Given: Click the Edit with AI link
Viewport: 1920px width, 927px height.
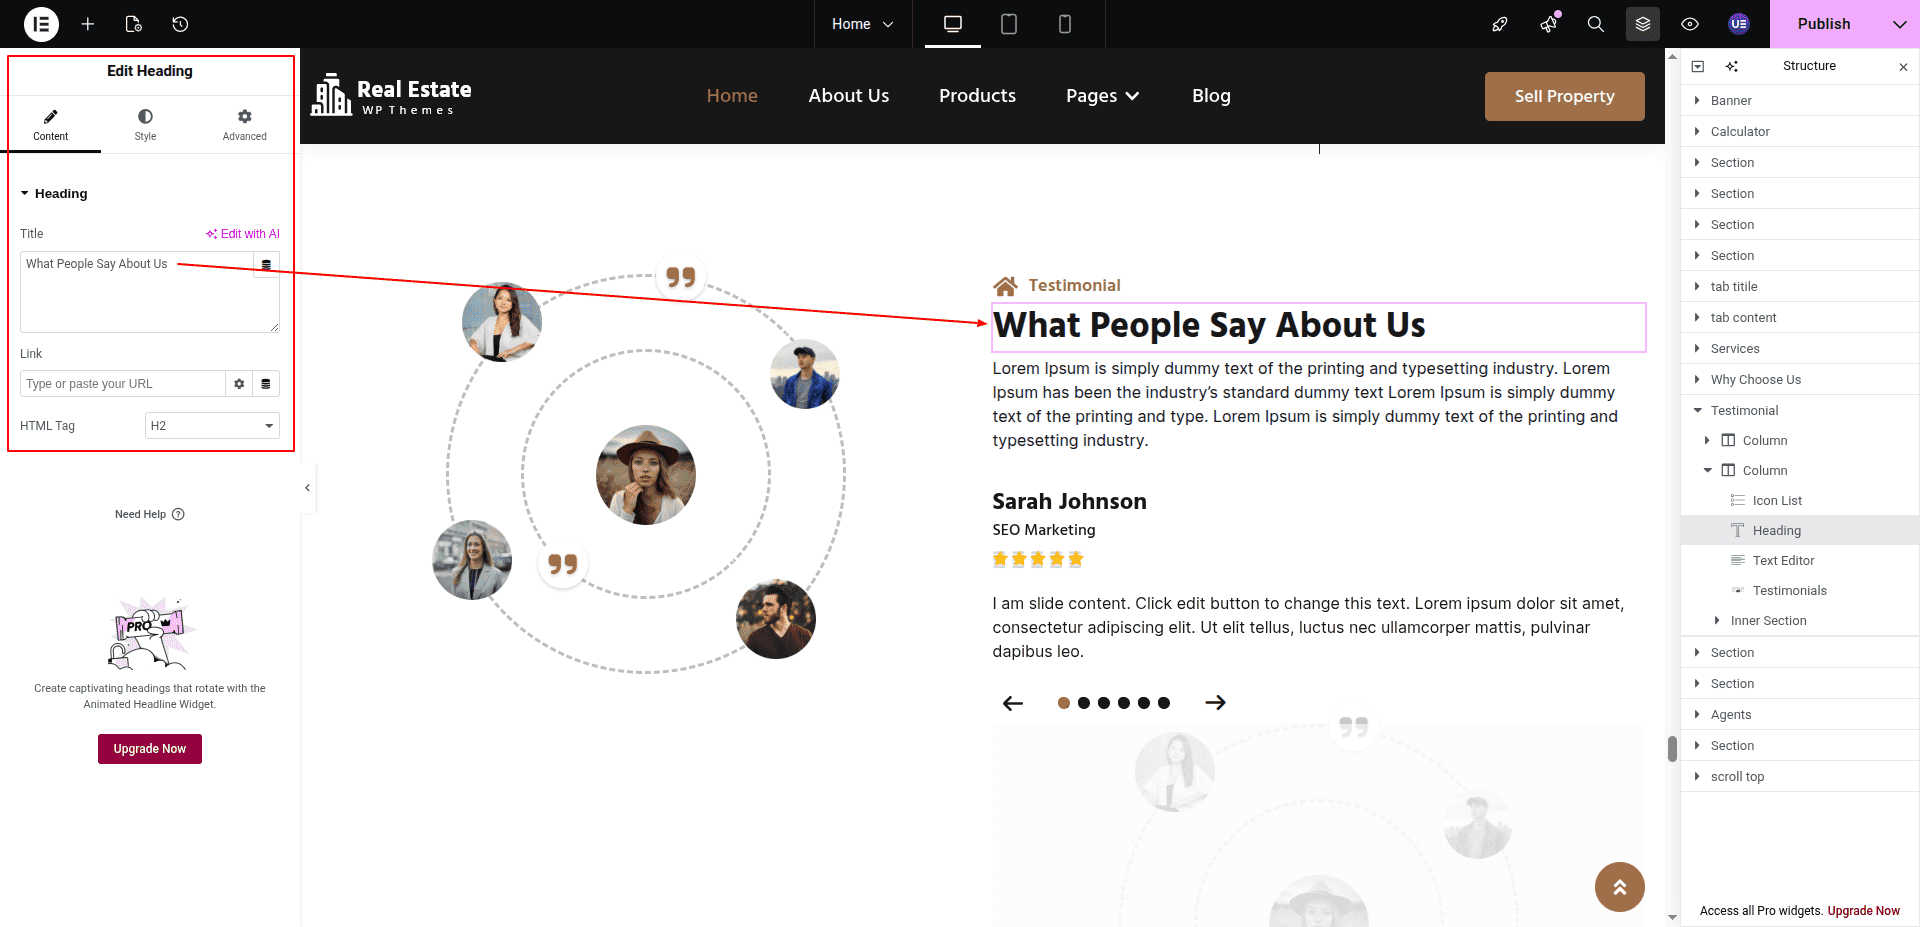Looking at the screenshot, I should click(243, 234).
